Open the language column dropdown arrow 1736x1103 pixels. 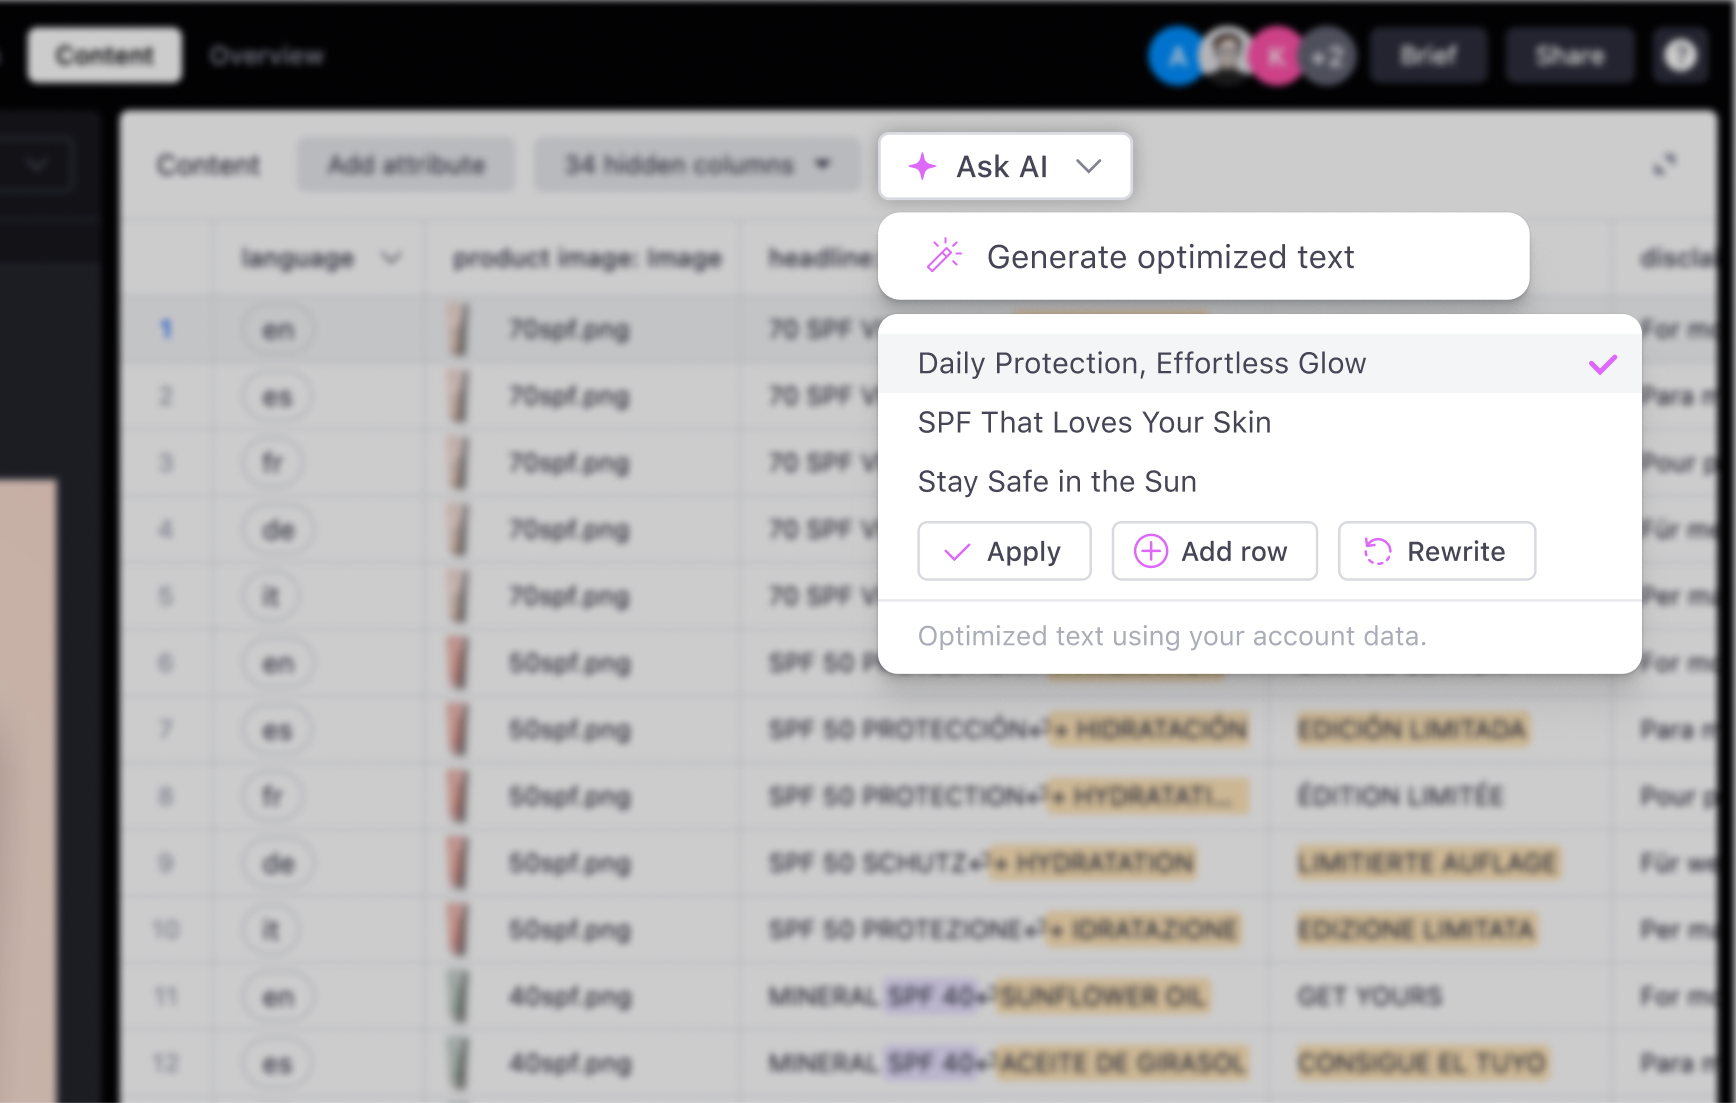pos(391,258)
